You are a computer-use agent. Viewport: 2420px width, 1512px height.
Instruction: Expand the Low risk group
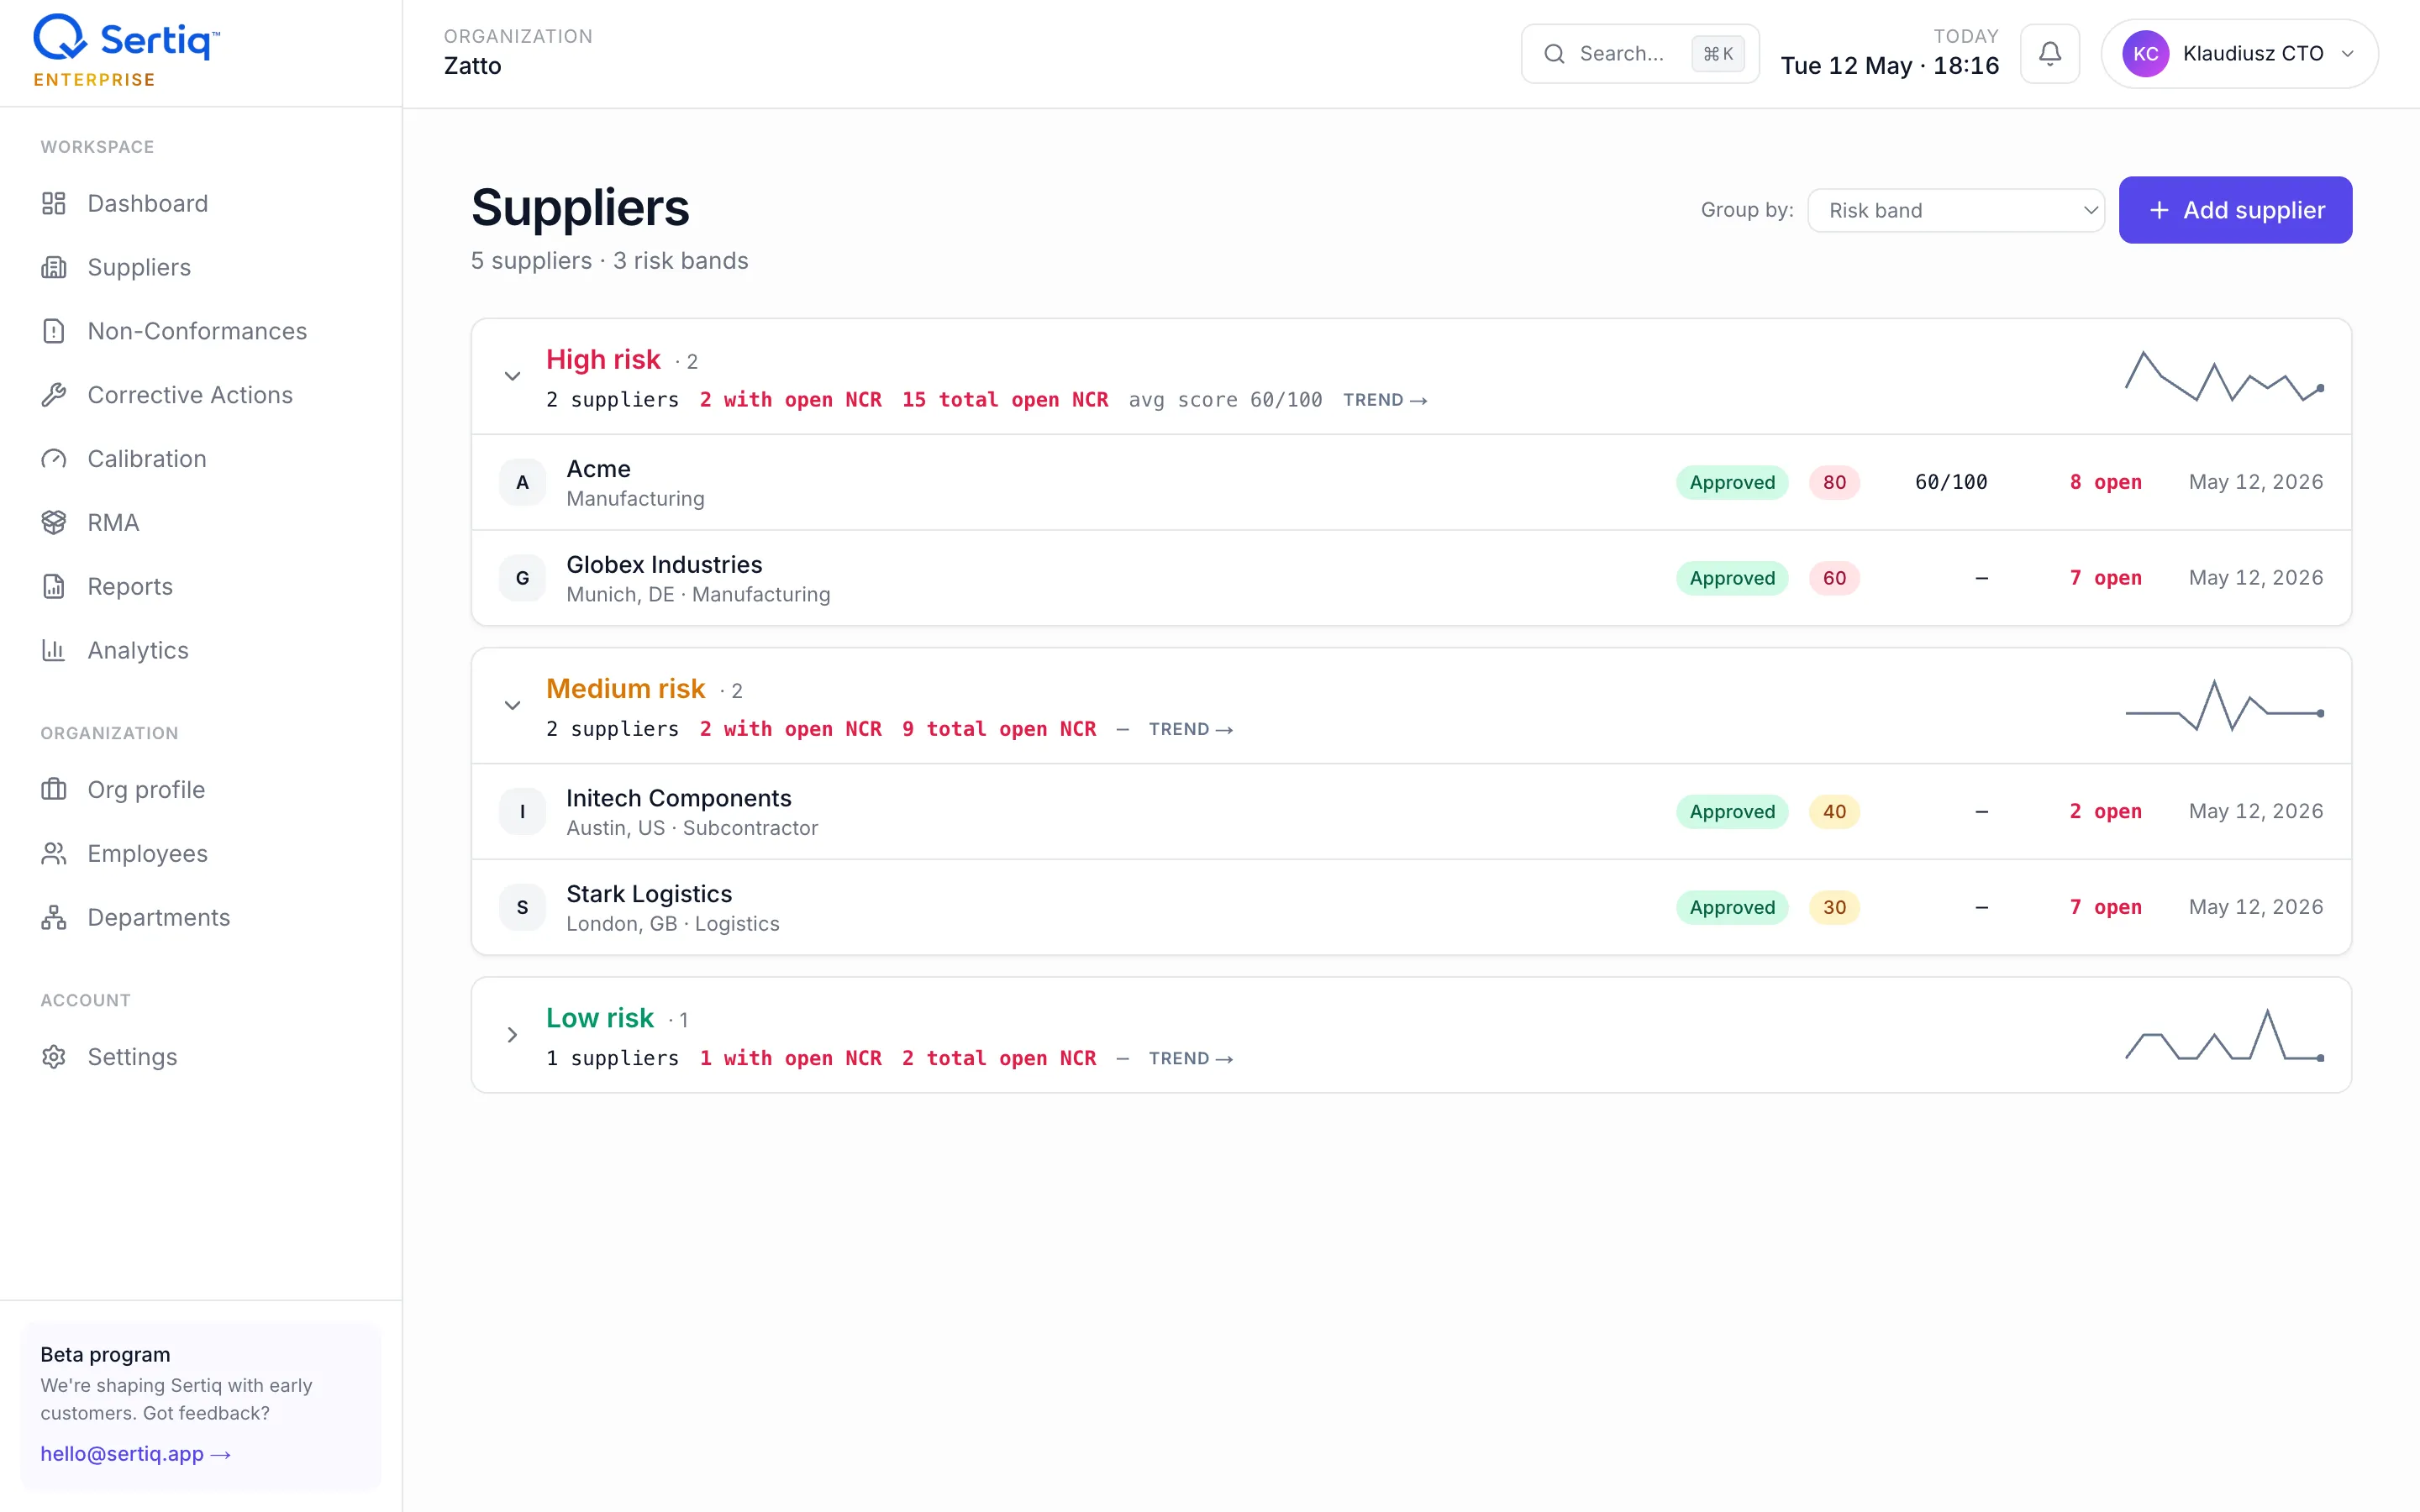point(512,1035)
